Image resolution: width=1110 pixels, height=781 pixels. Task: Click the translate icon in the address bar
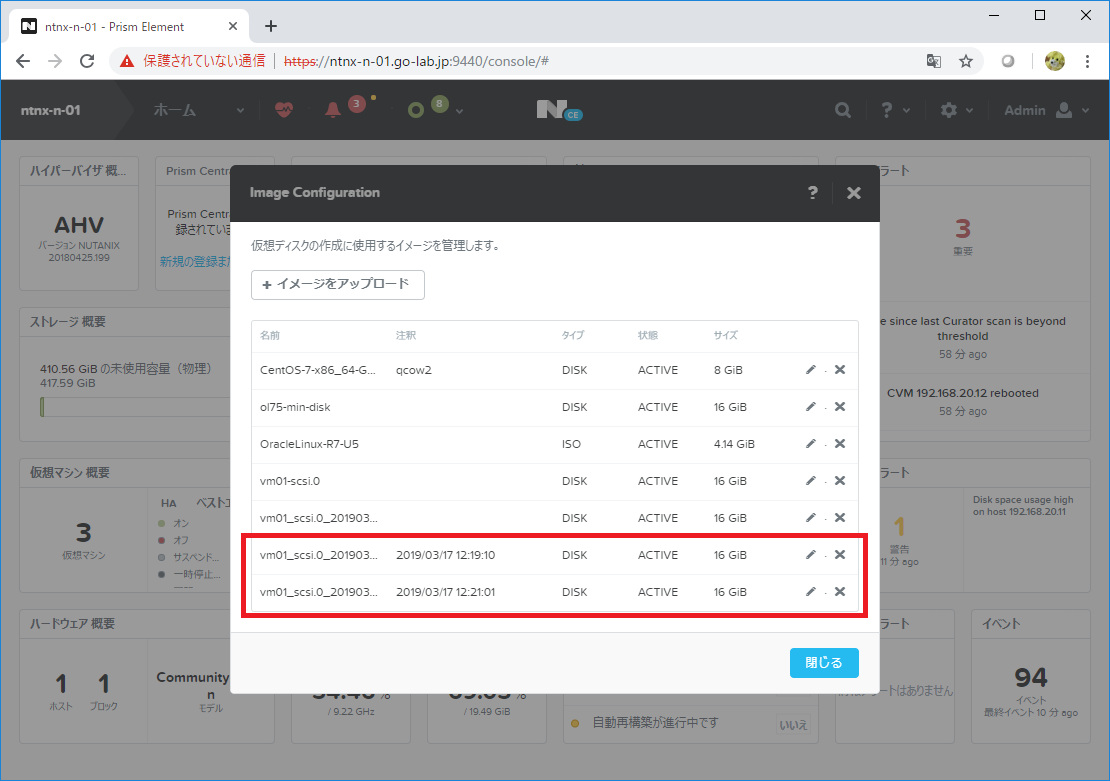[x=933, y=61]
